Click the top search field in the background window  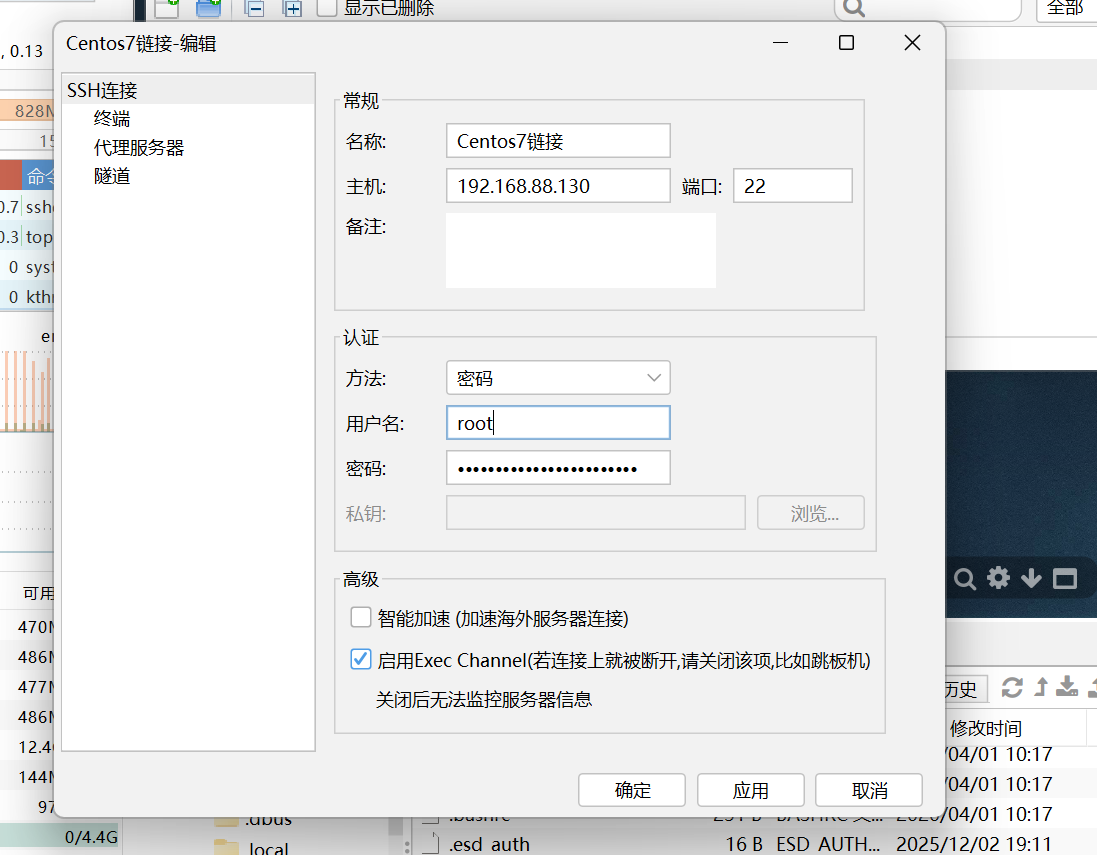(x=927, y=8)
